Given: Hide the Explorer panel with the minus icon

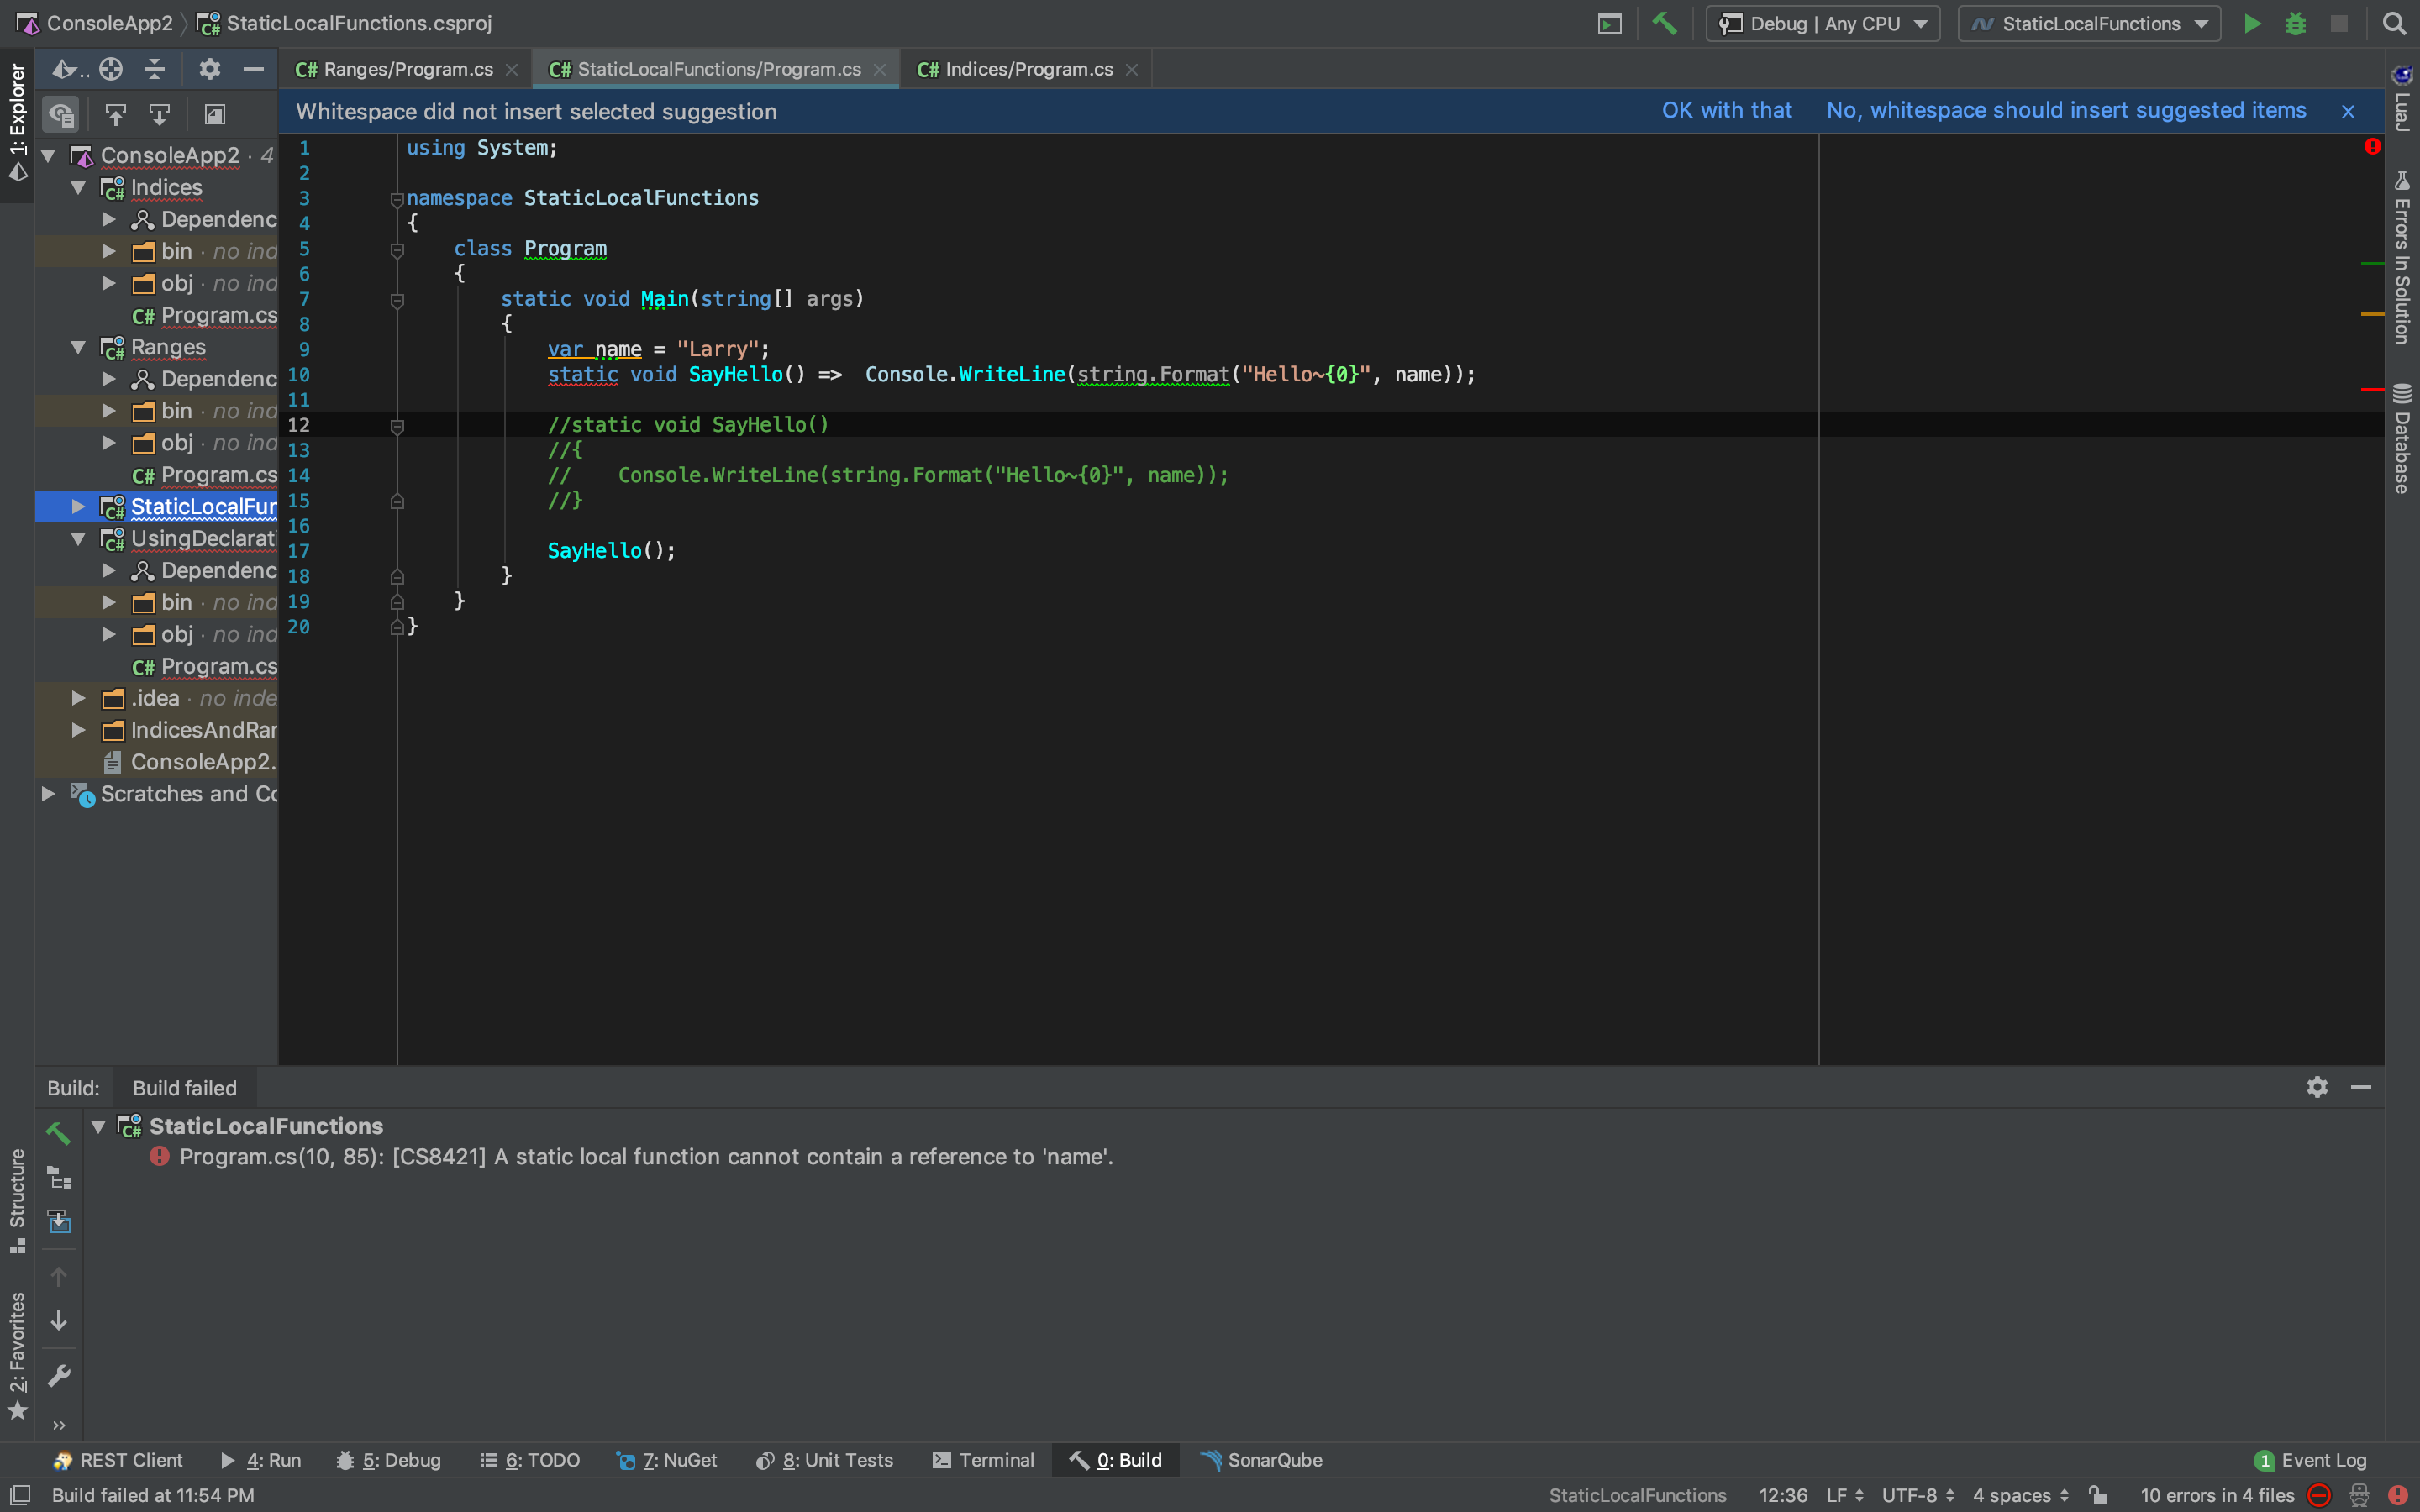Looking at the screenshot, I should (253, 69).
